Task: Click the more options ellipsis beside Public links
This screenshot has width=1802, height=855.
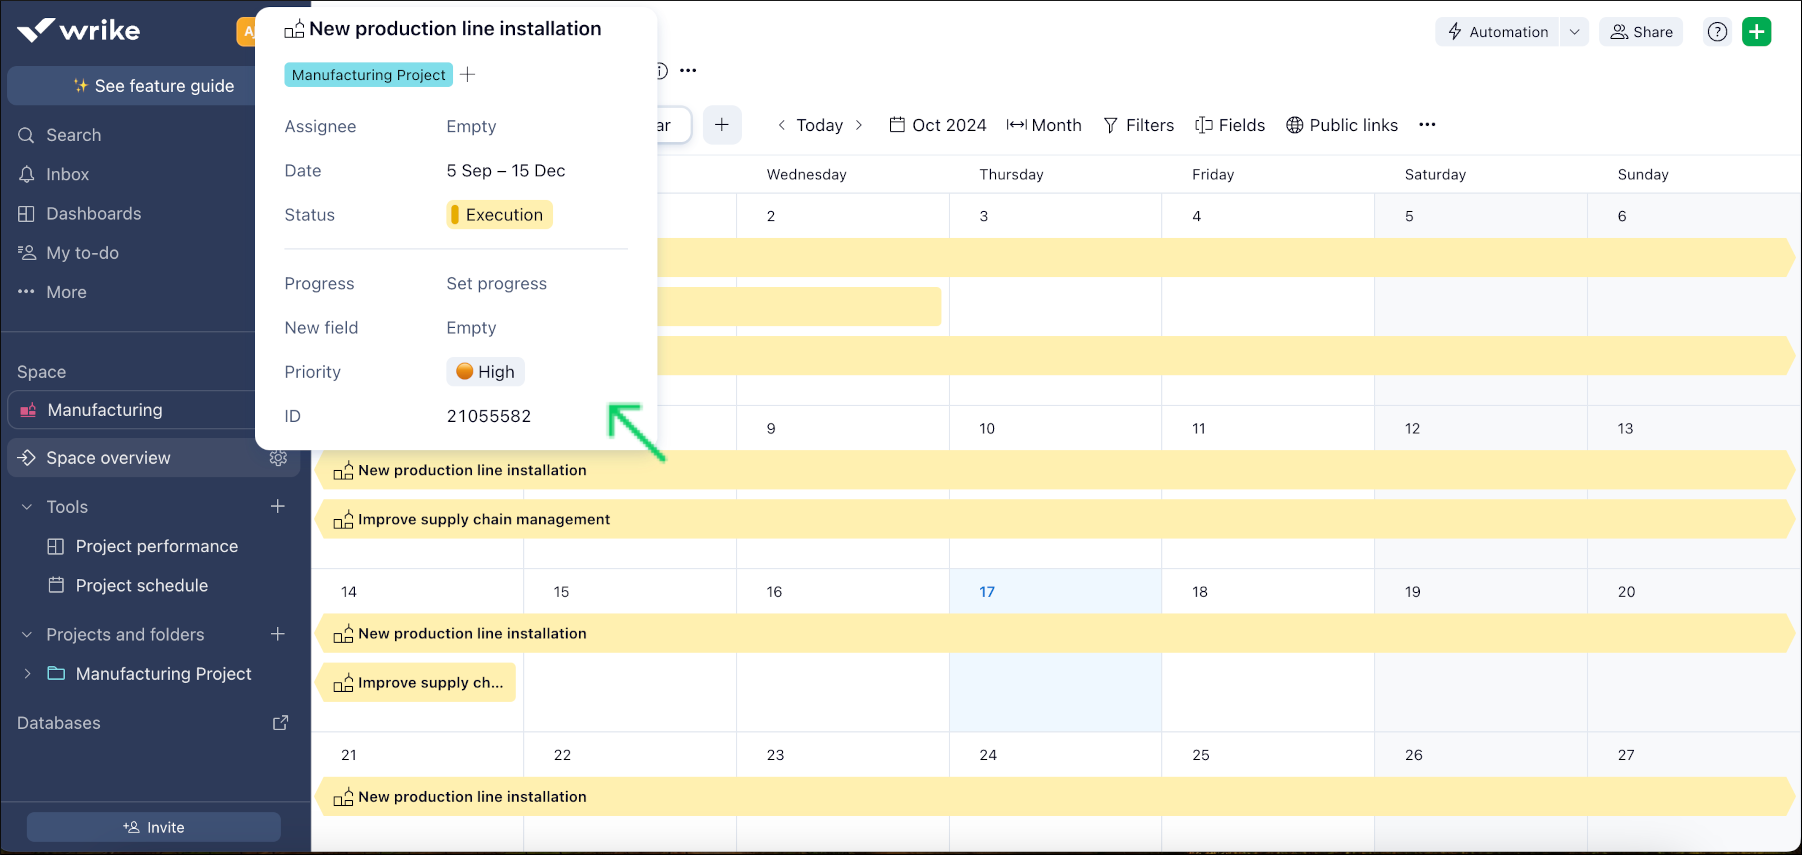Action: click(1427, 125)
